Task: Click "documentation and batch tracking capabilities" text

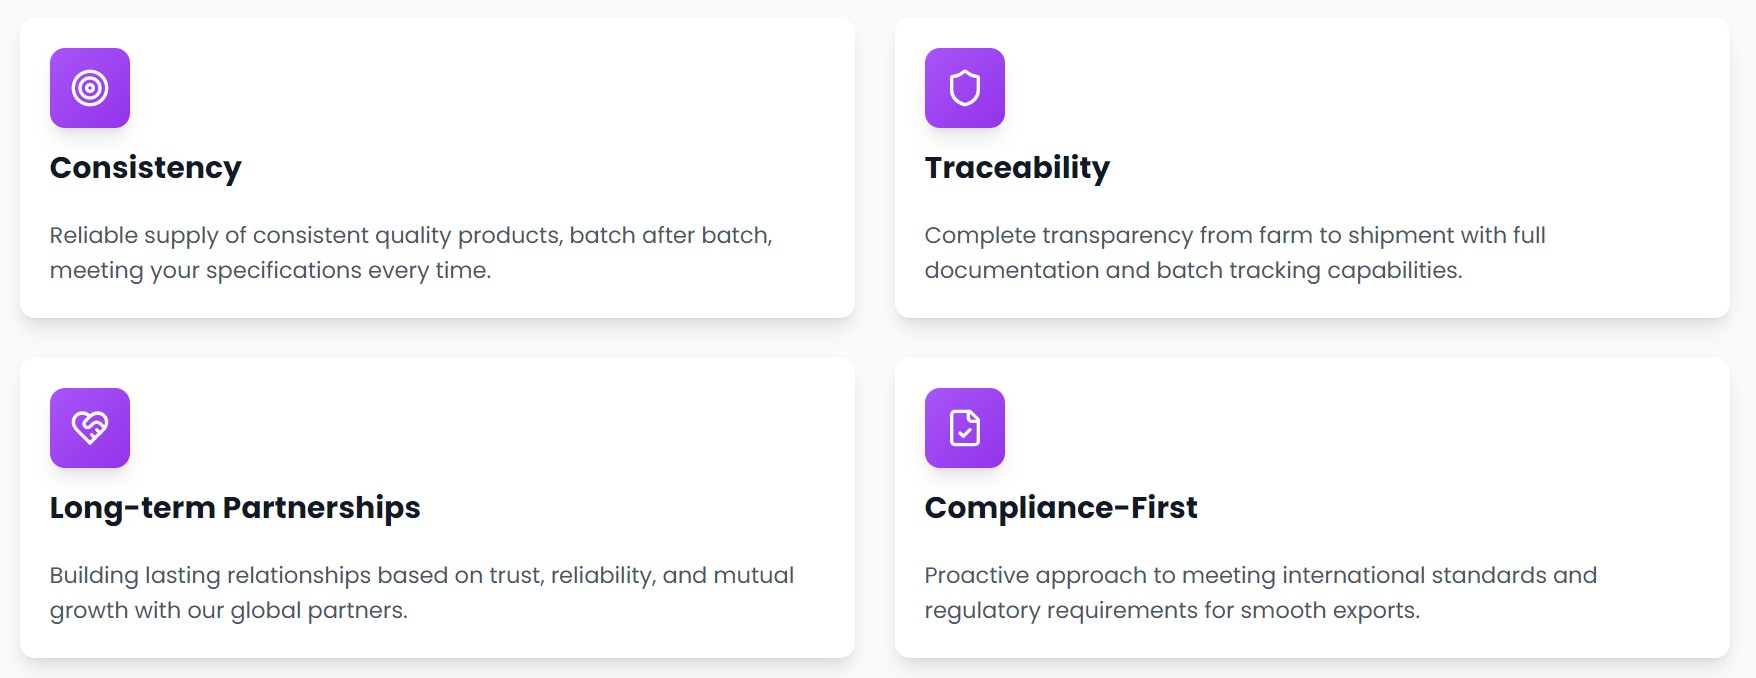Action: 1193,270
